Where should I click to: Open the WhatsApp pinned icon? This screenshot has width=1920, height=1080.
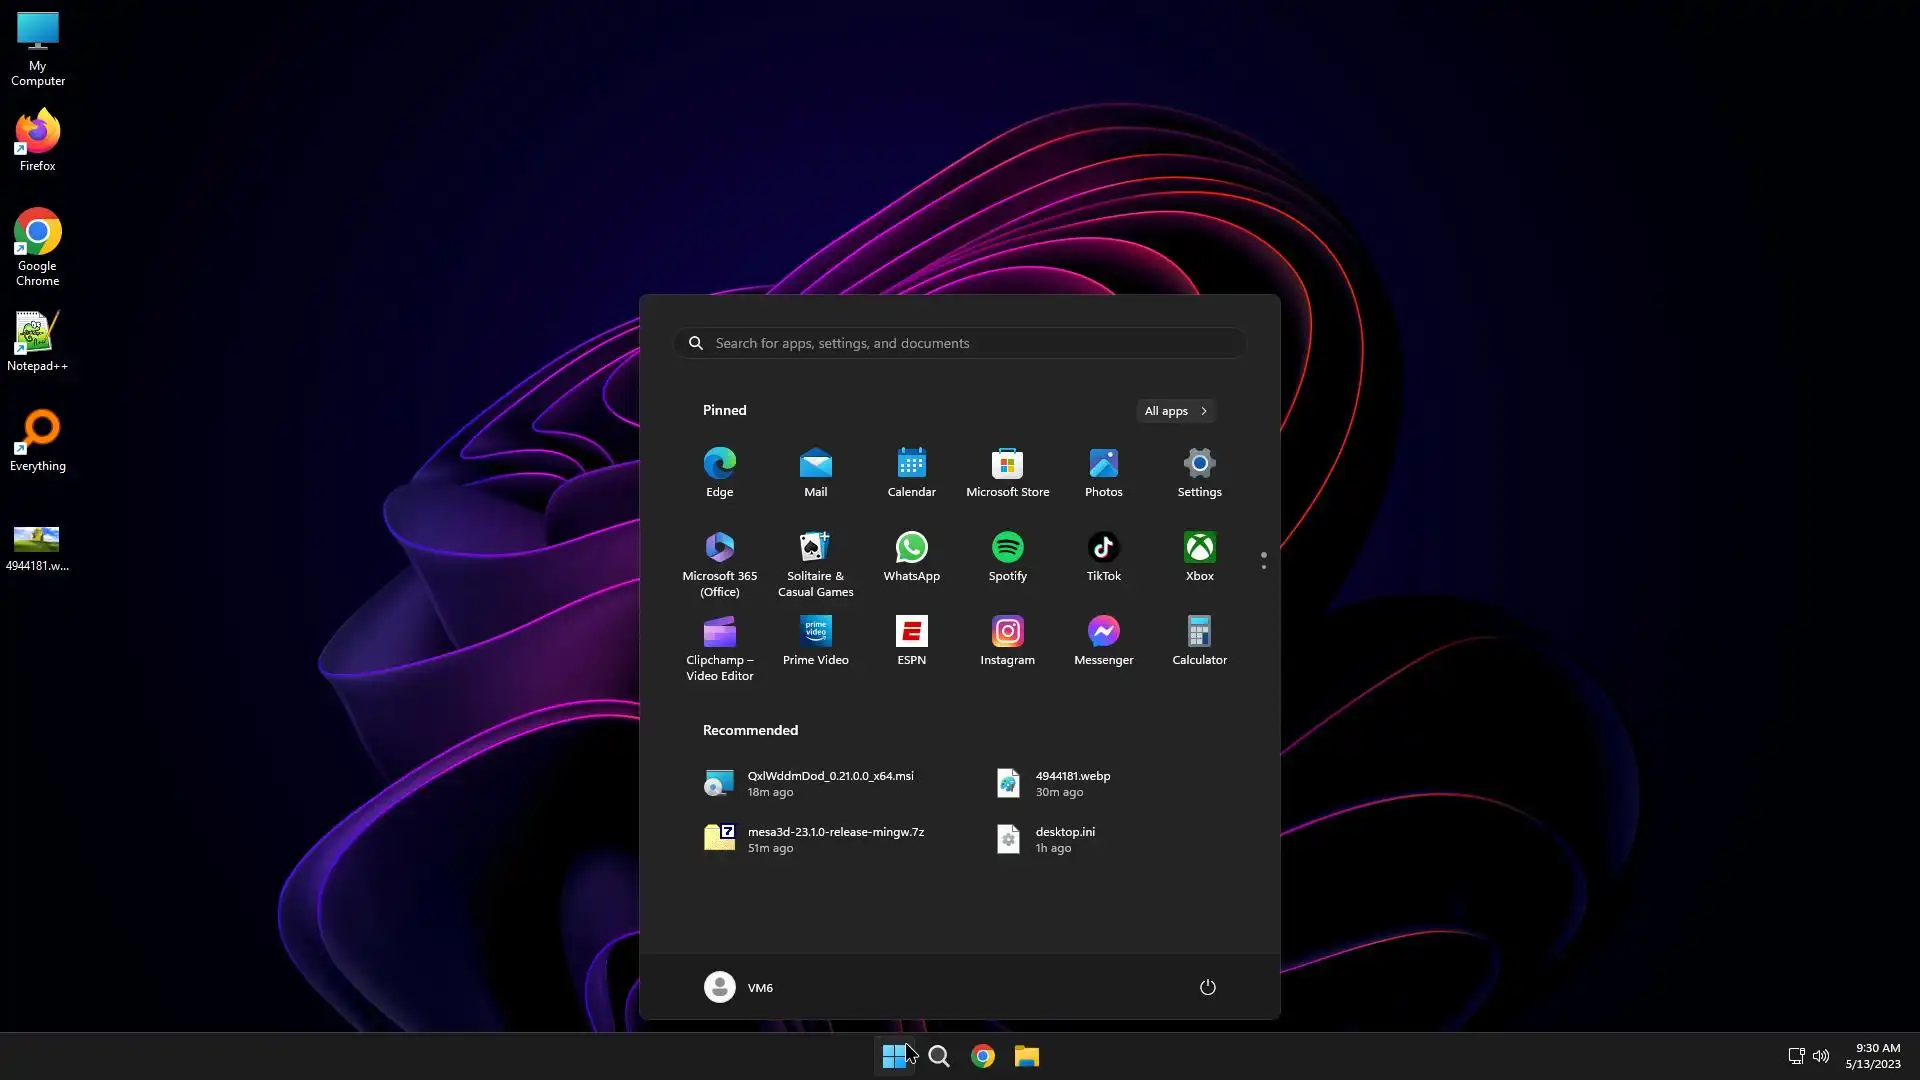911,556
